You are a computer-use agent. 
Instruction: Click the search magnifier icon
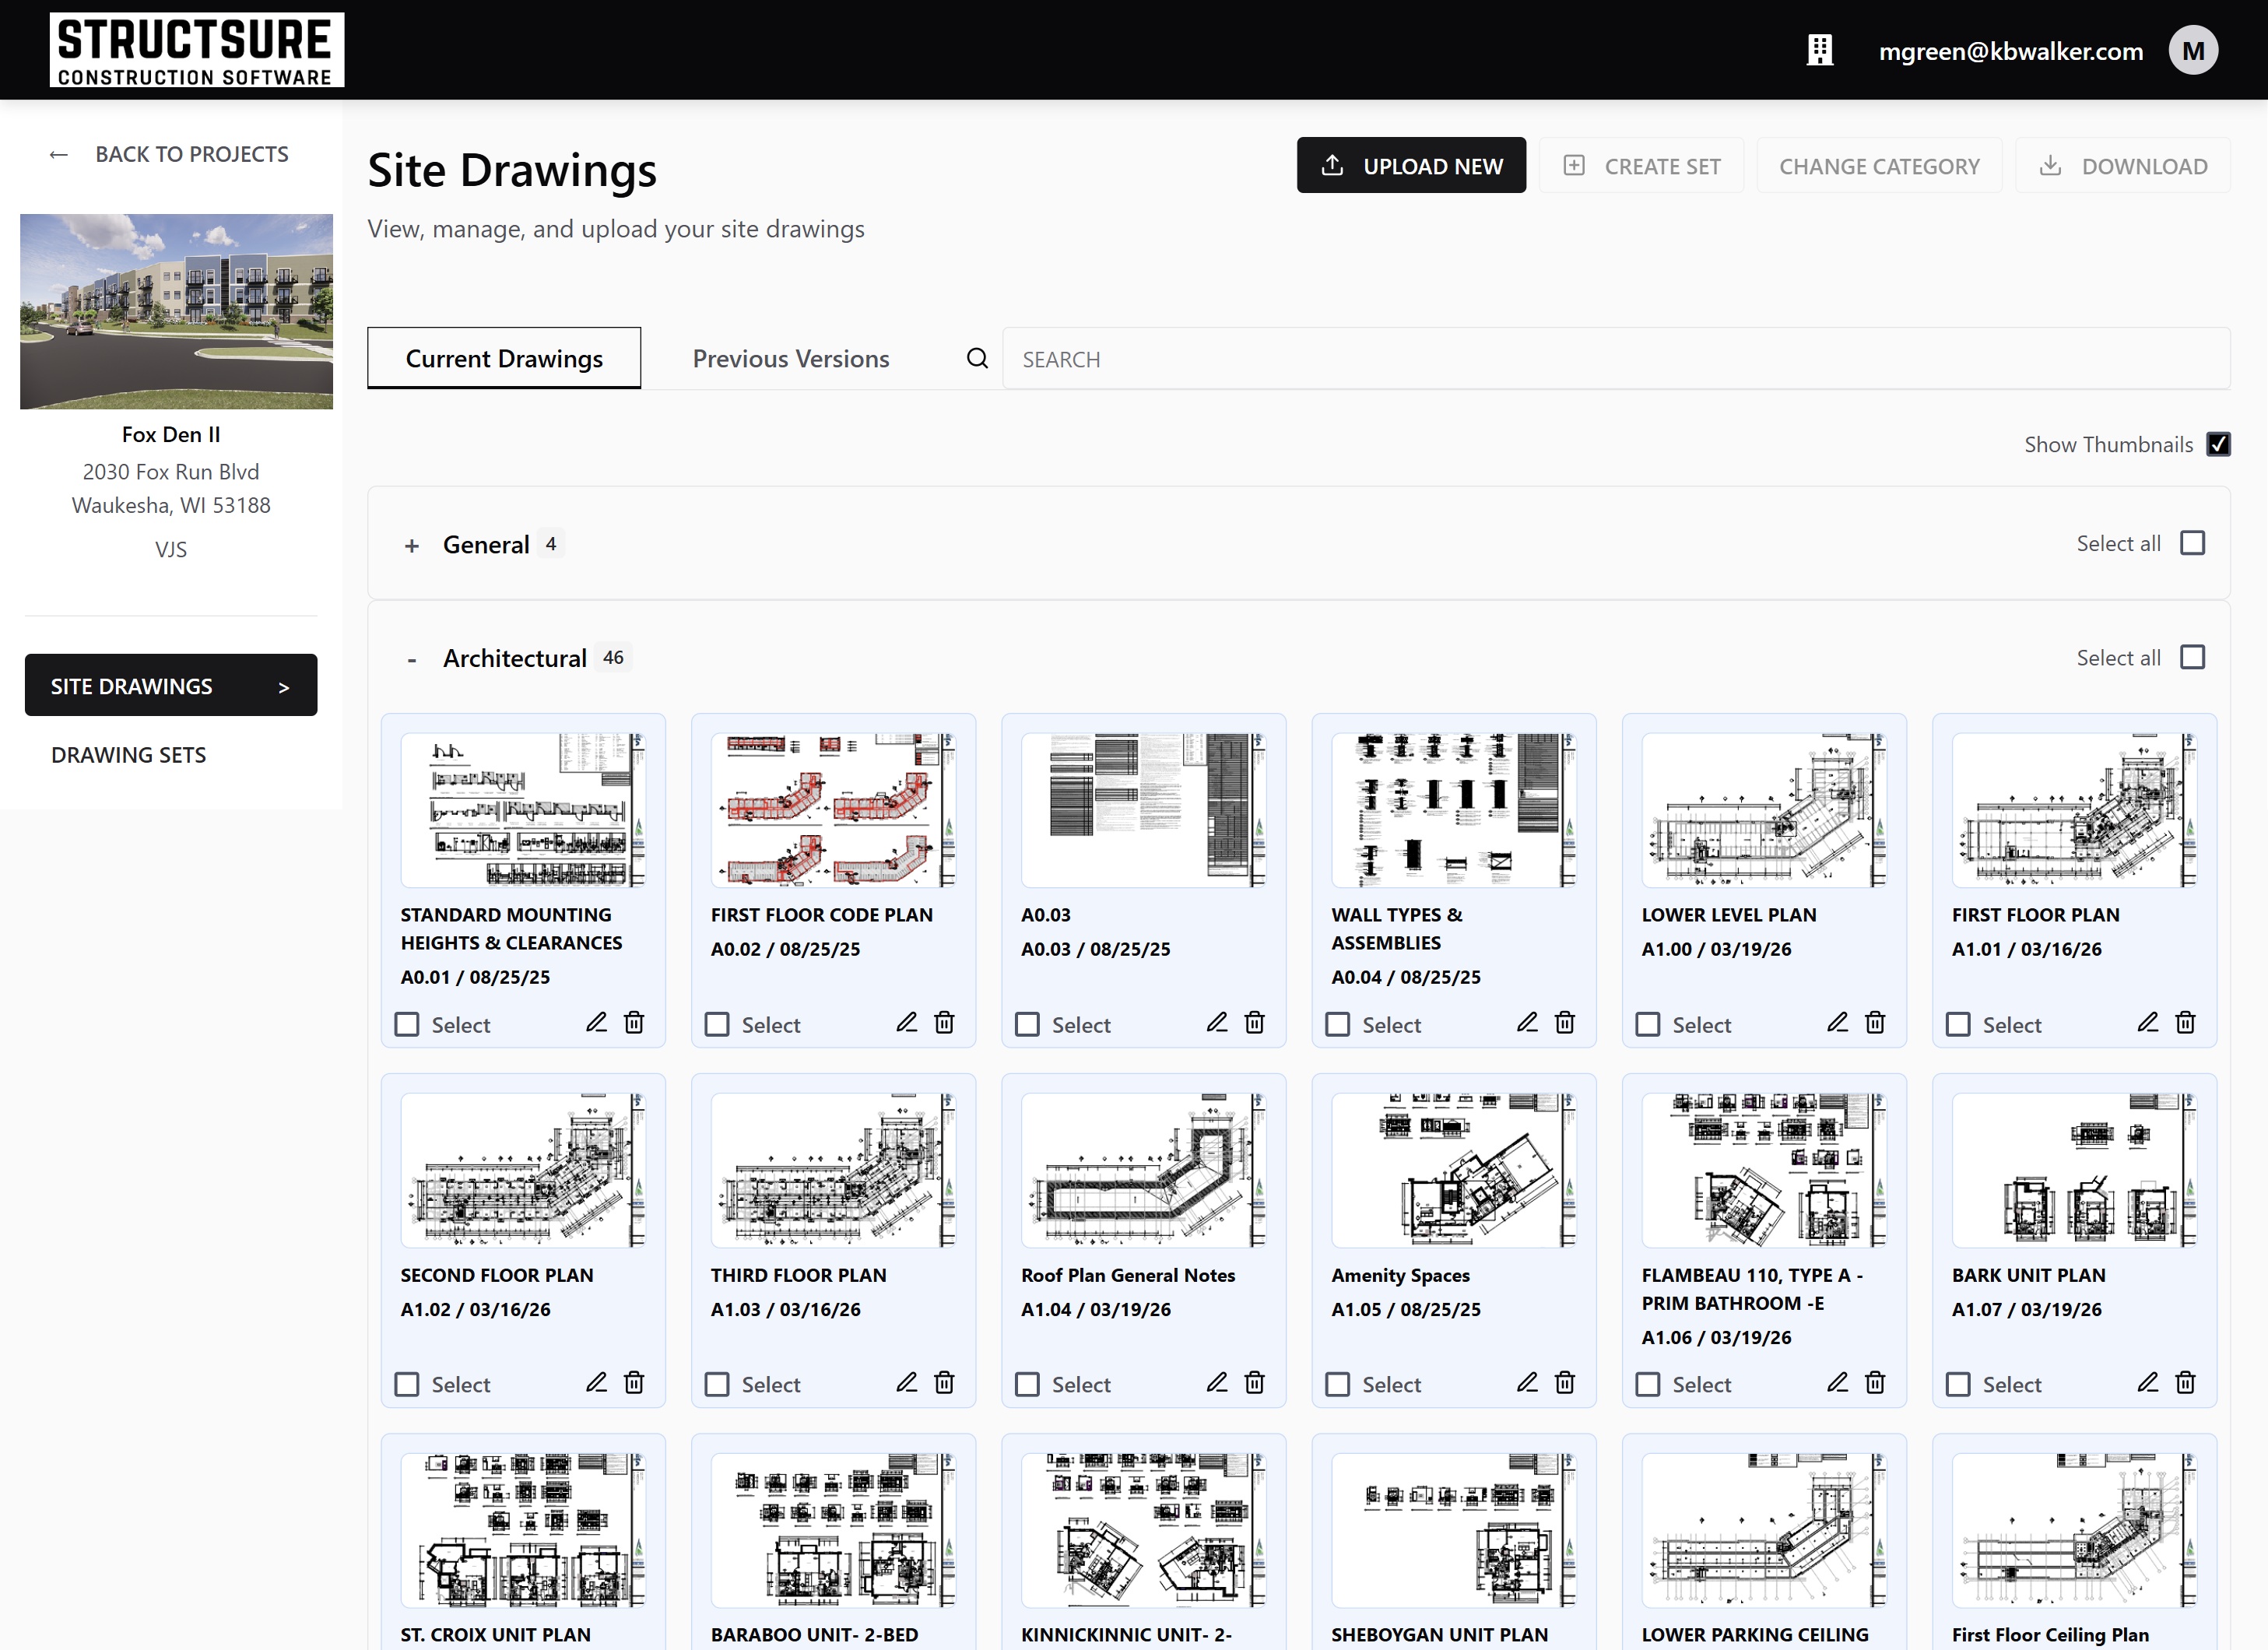coord(977,358)
